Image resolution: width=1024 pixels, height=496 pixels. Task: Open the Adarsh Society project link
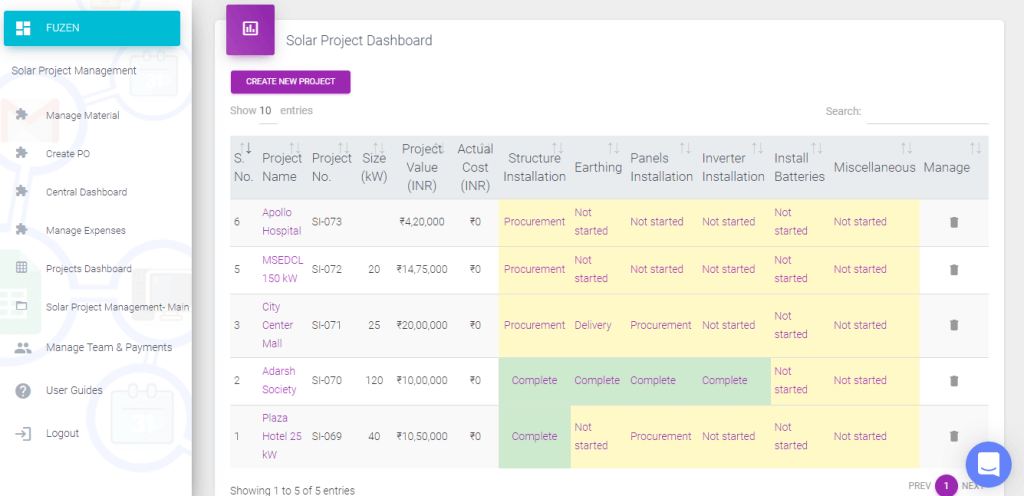(279, 380)
